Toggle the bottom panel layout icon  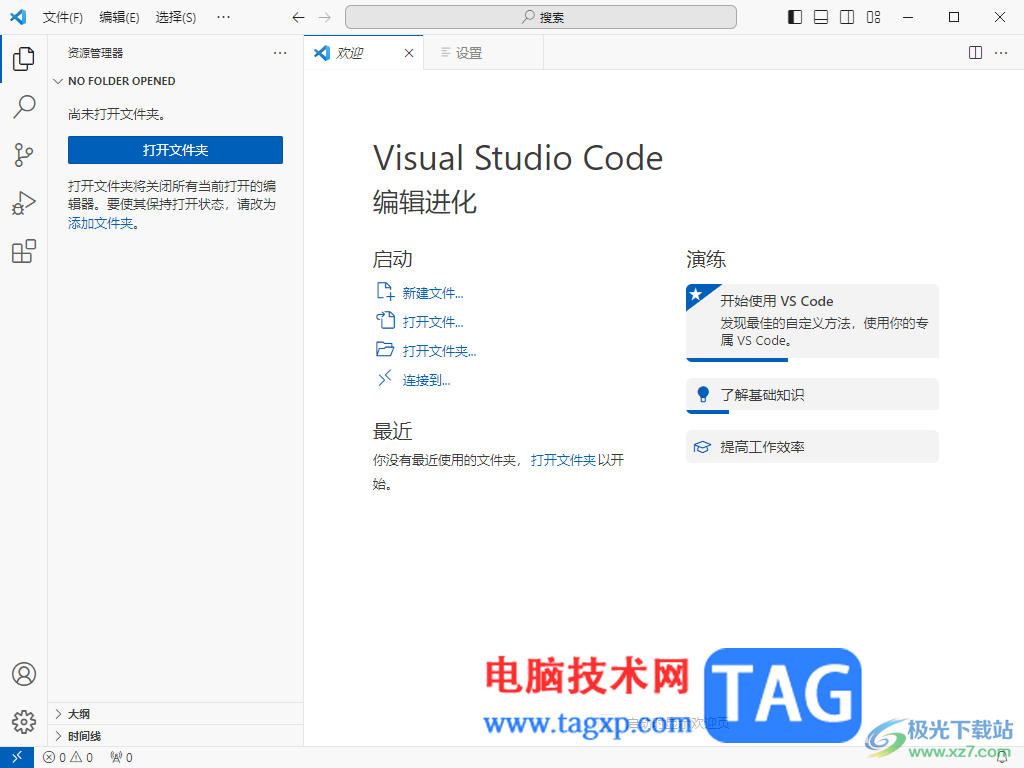pos(821,18)
